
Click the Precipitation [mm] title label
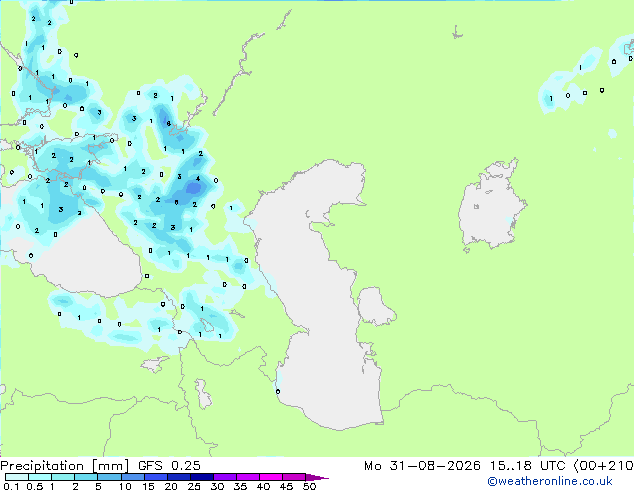(x=64, y=466)
